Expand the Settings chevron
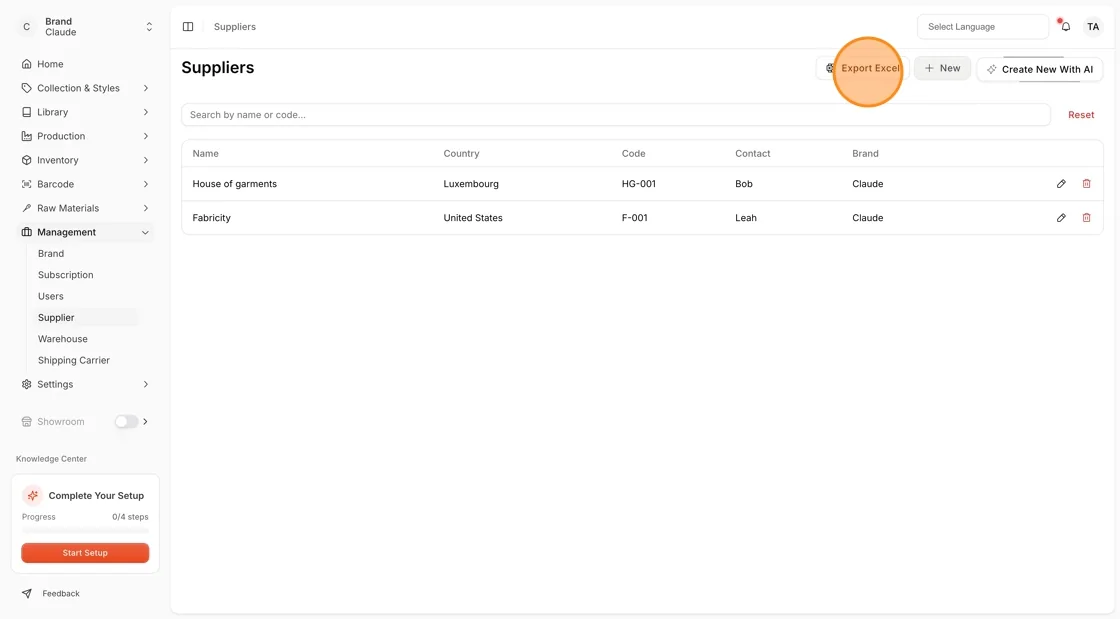Image resolution: width=1120 pixels, height=619 pixels. 146,384
